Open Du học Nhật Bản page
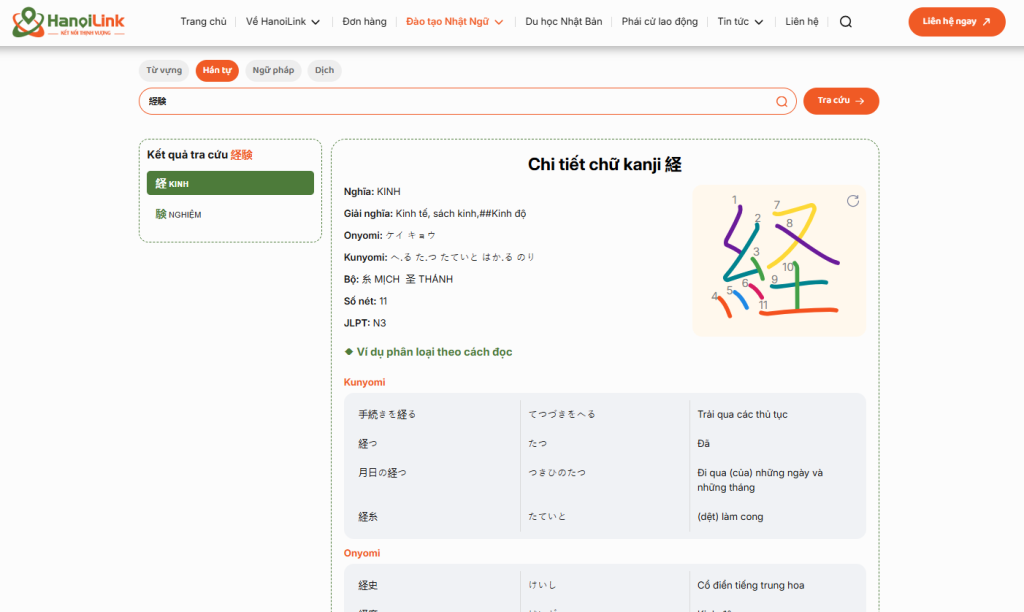 point(564,22)
